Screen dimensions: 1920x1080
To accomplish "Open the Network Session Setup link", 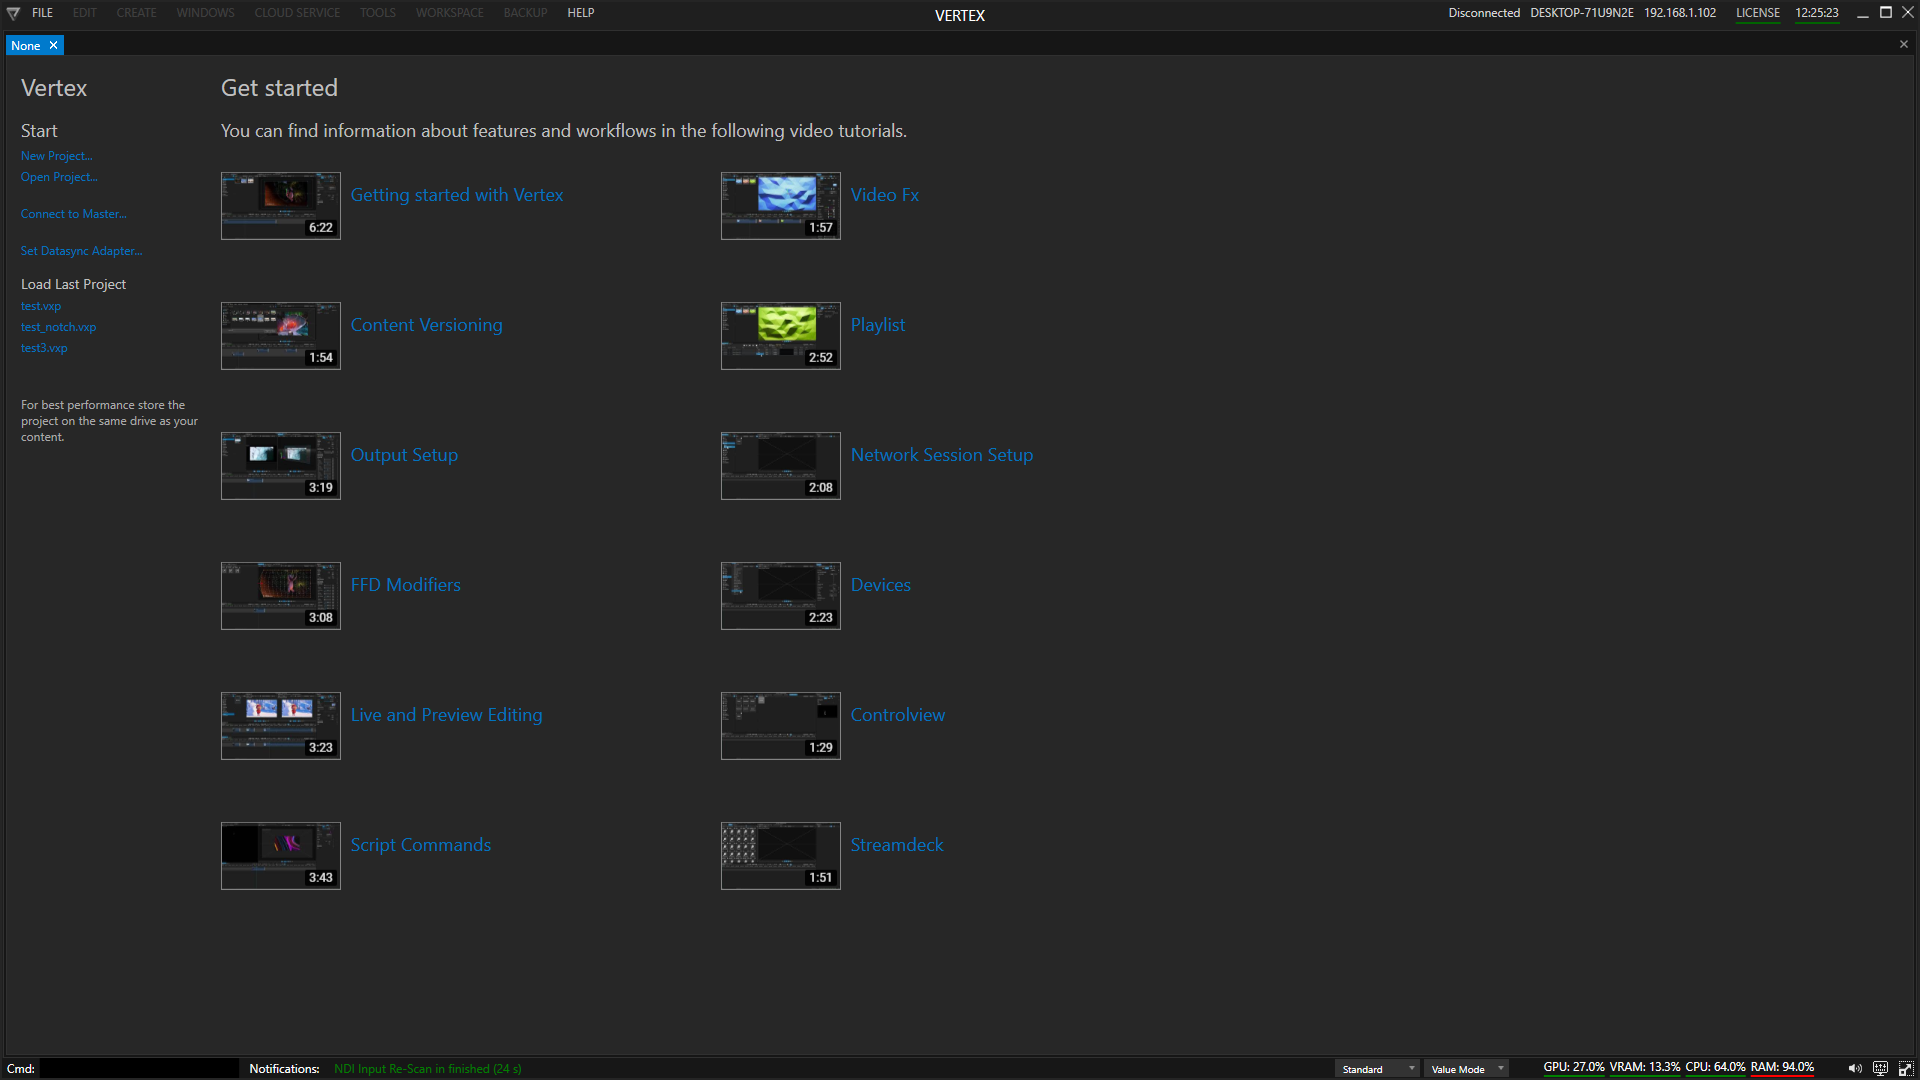I will point(942,455).
